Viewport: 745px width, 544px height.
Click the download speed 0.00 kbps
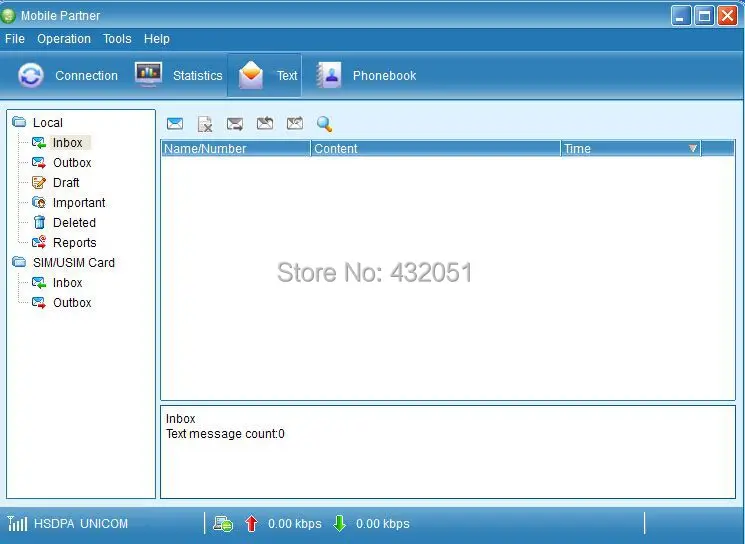click(382, 524)
